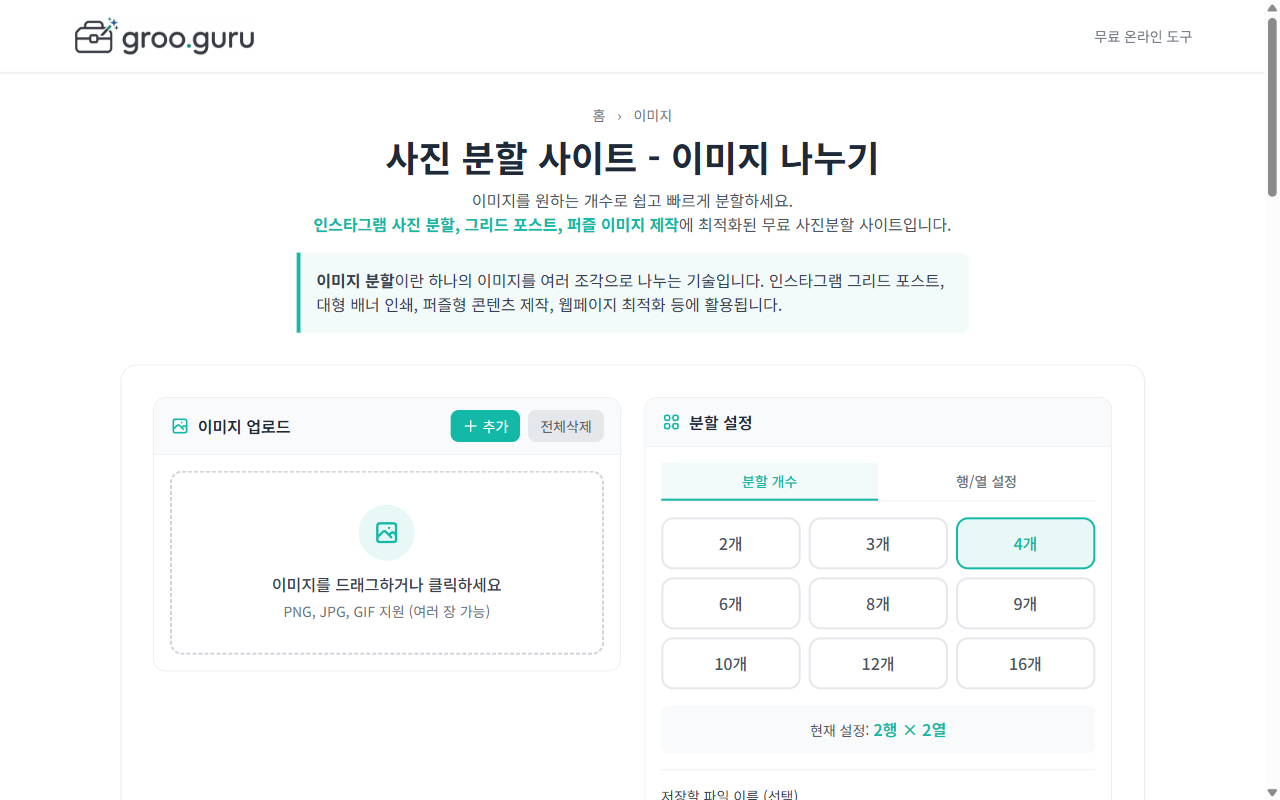The image size is (1280, 800).
Task: Click the image placeholder icon in the drop zone
Action: click(387, 532)
